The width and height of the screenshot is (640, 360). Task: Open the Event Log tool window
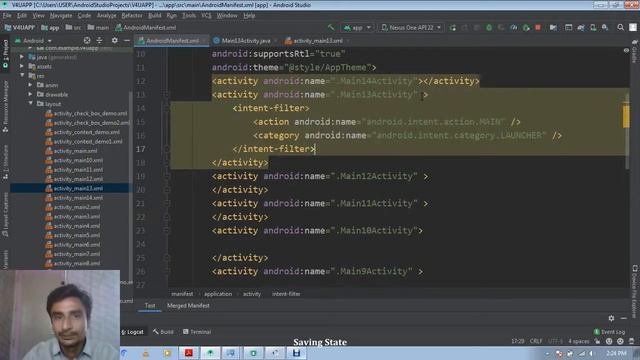tap(609, 332)
